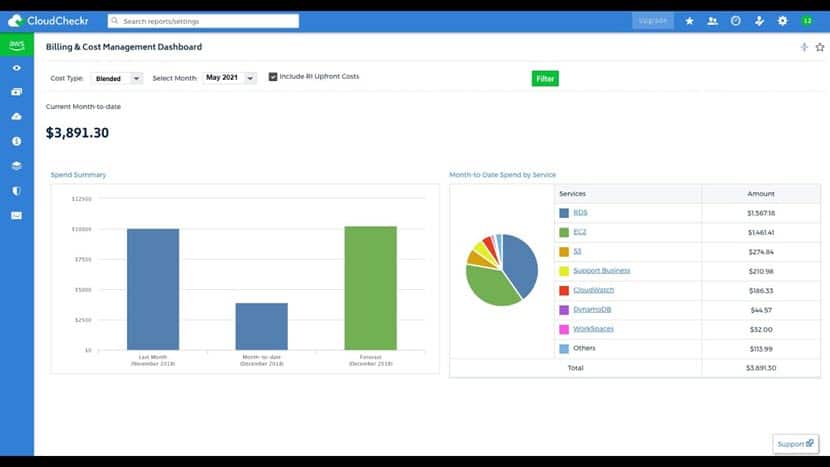830x467 pixels.
Task: Click the Upgrade button in top bar
Action: point(653,21)
